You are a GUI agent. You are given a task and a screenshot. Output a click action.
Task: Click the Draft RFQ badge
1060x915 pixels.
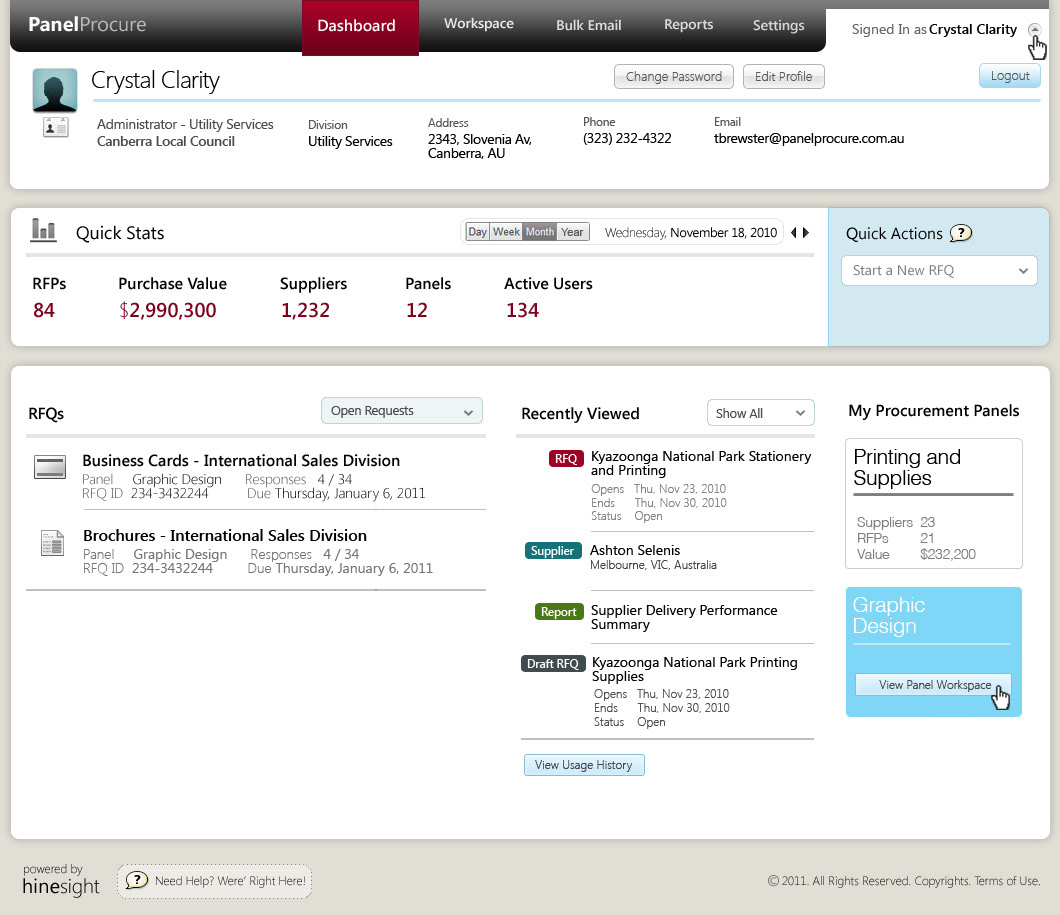point(552,664)
